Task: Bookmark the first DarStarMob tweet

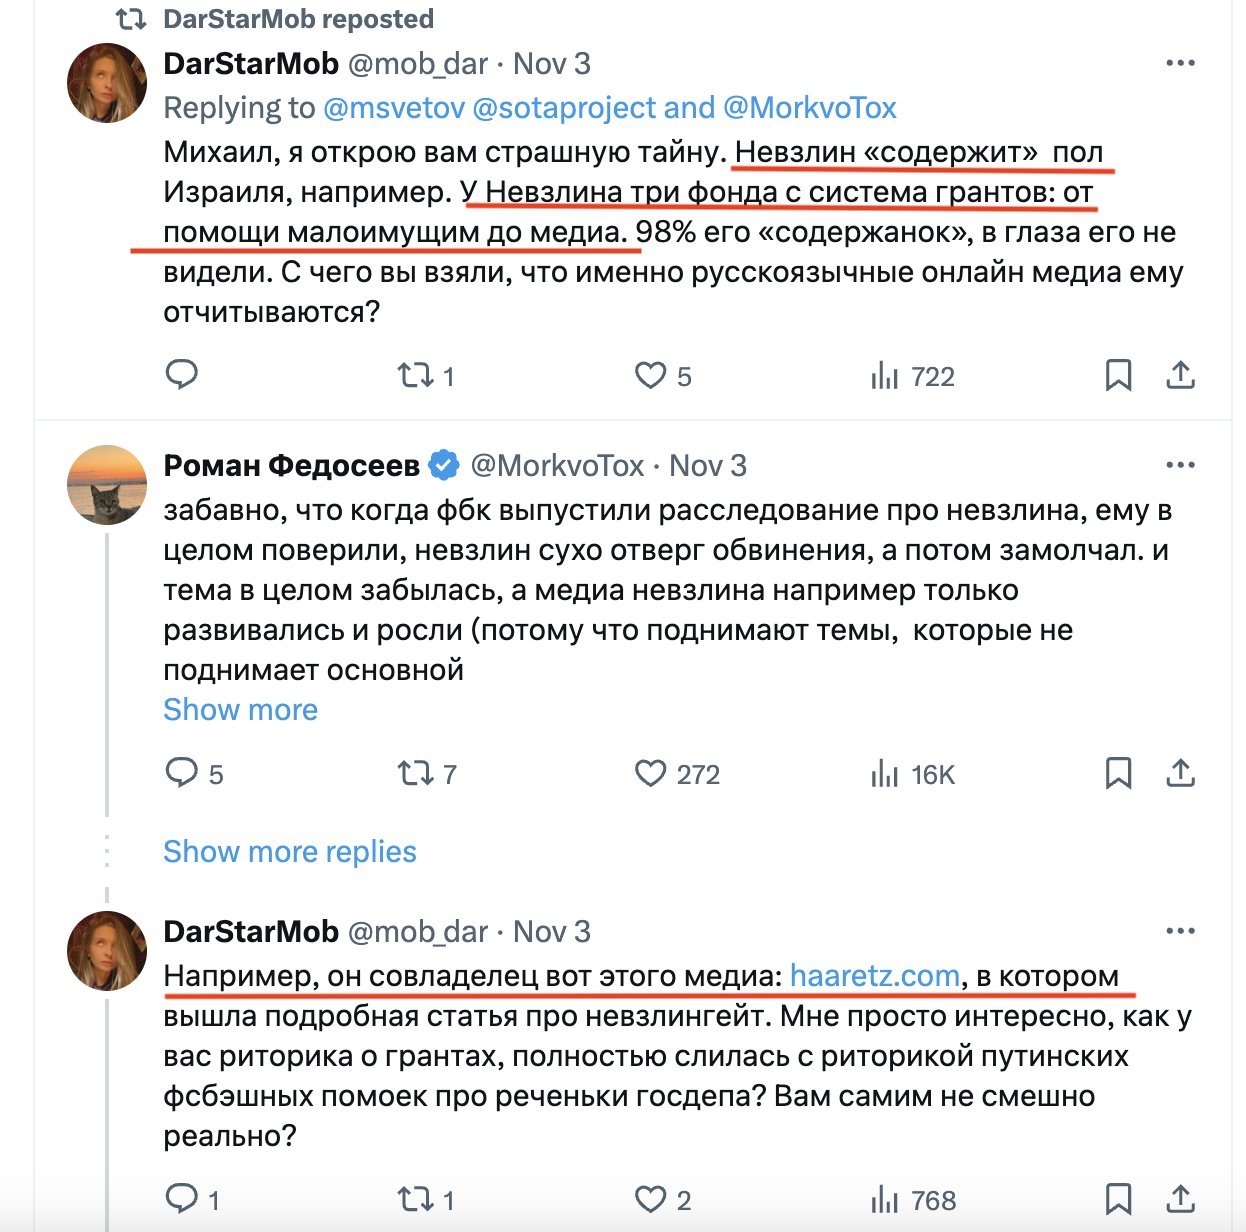Action: 1118,376
